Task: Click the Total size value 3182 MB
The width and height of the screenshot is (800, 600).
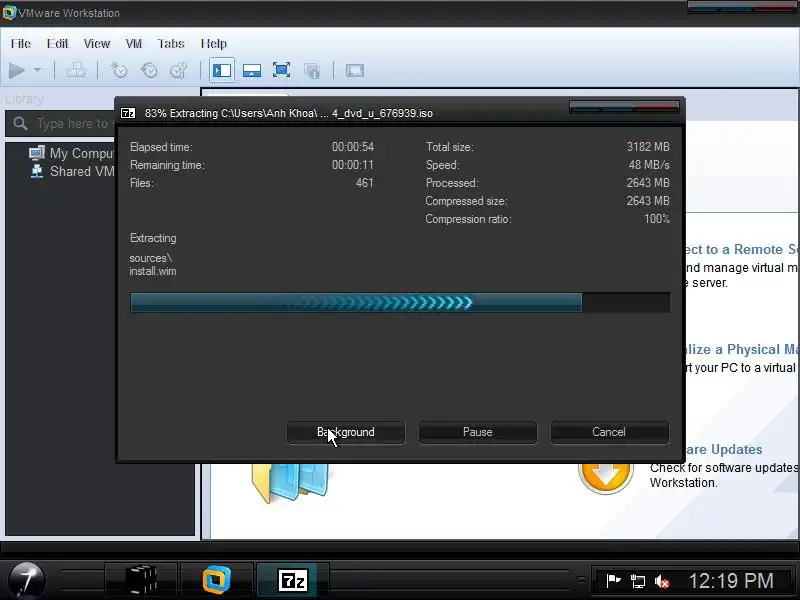Action: click(648, 147)
